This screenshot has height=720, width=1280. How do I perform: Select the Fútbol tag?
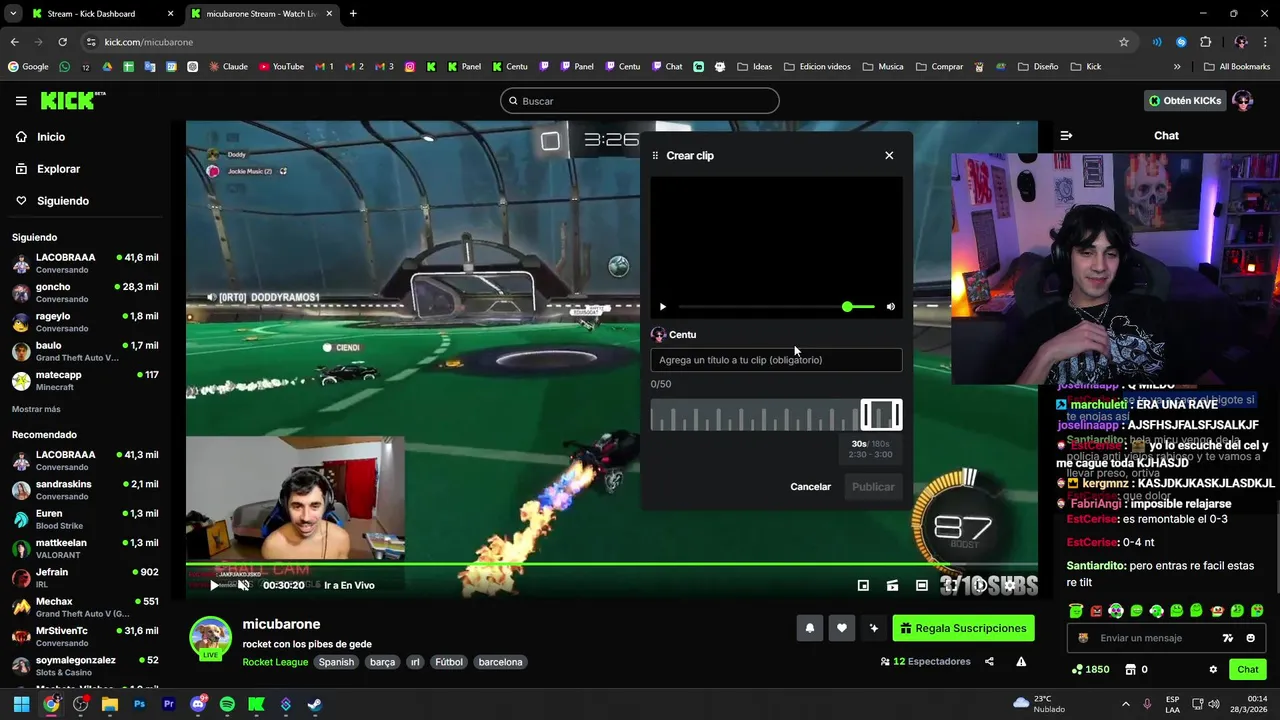pyautogui.click(x=449, y=662)
